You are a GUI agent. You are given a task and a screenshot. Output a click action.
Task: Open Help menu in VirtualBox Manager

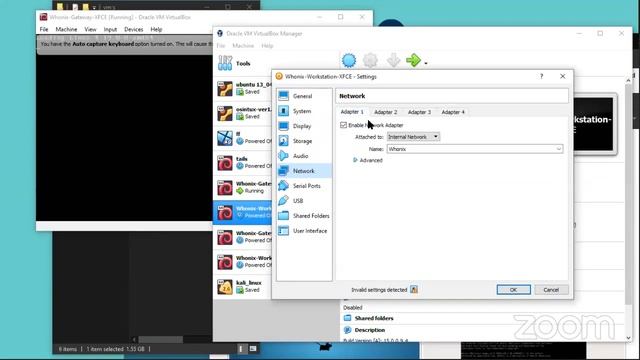coord(267,46)
